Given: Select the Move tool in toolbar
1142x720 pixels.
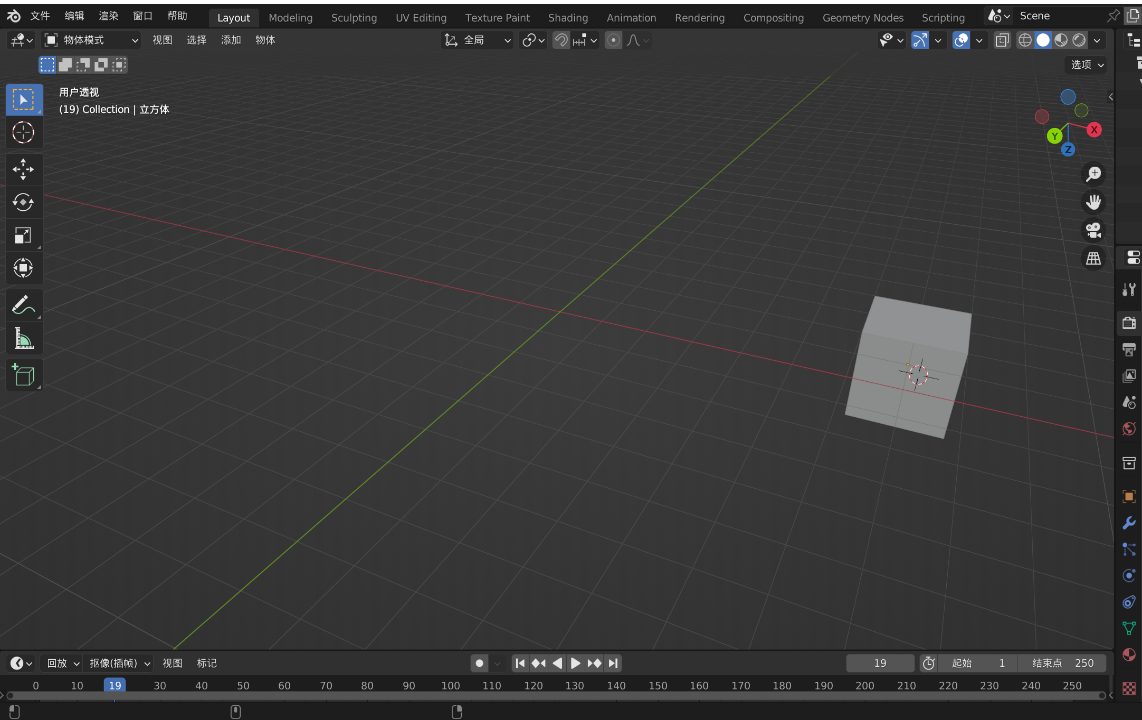Looking at the screenshot, I should click(x=23, y=169).
